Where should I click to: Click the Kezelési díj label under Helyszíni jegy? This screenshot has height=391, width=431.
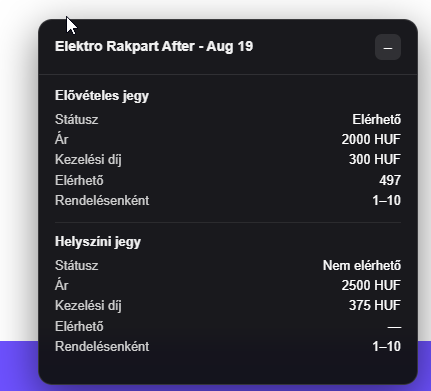[88, 305]
